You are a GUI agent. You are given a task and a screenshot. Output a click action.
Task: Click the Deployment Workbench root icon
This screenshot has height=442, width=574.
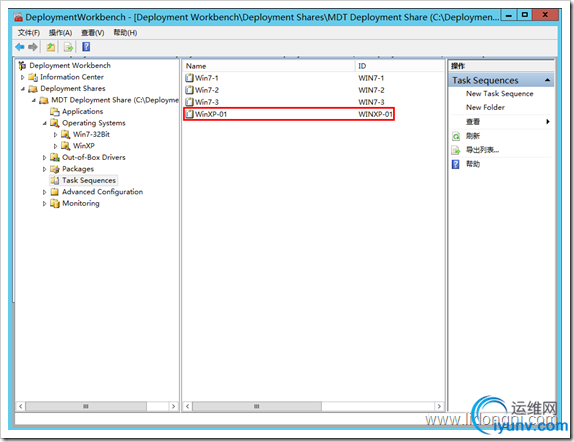tap(22, 66)
